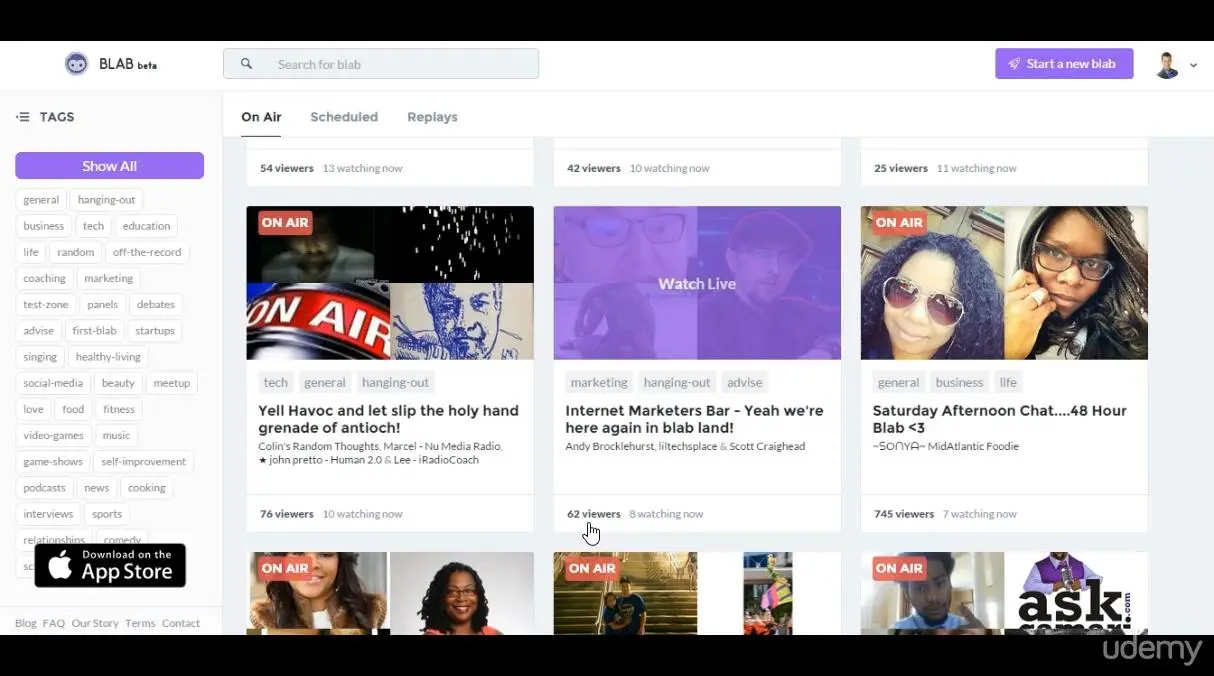Screen dimensions: 1214x676
Task: Open the Blog footer link
Action: [x=26, y=623]
